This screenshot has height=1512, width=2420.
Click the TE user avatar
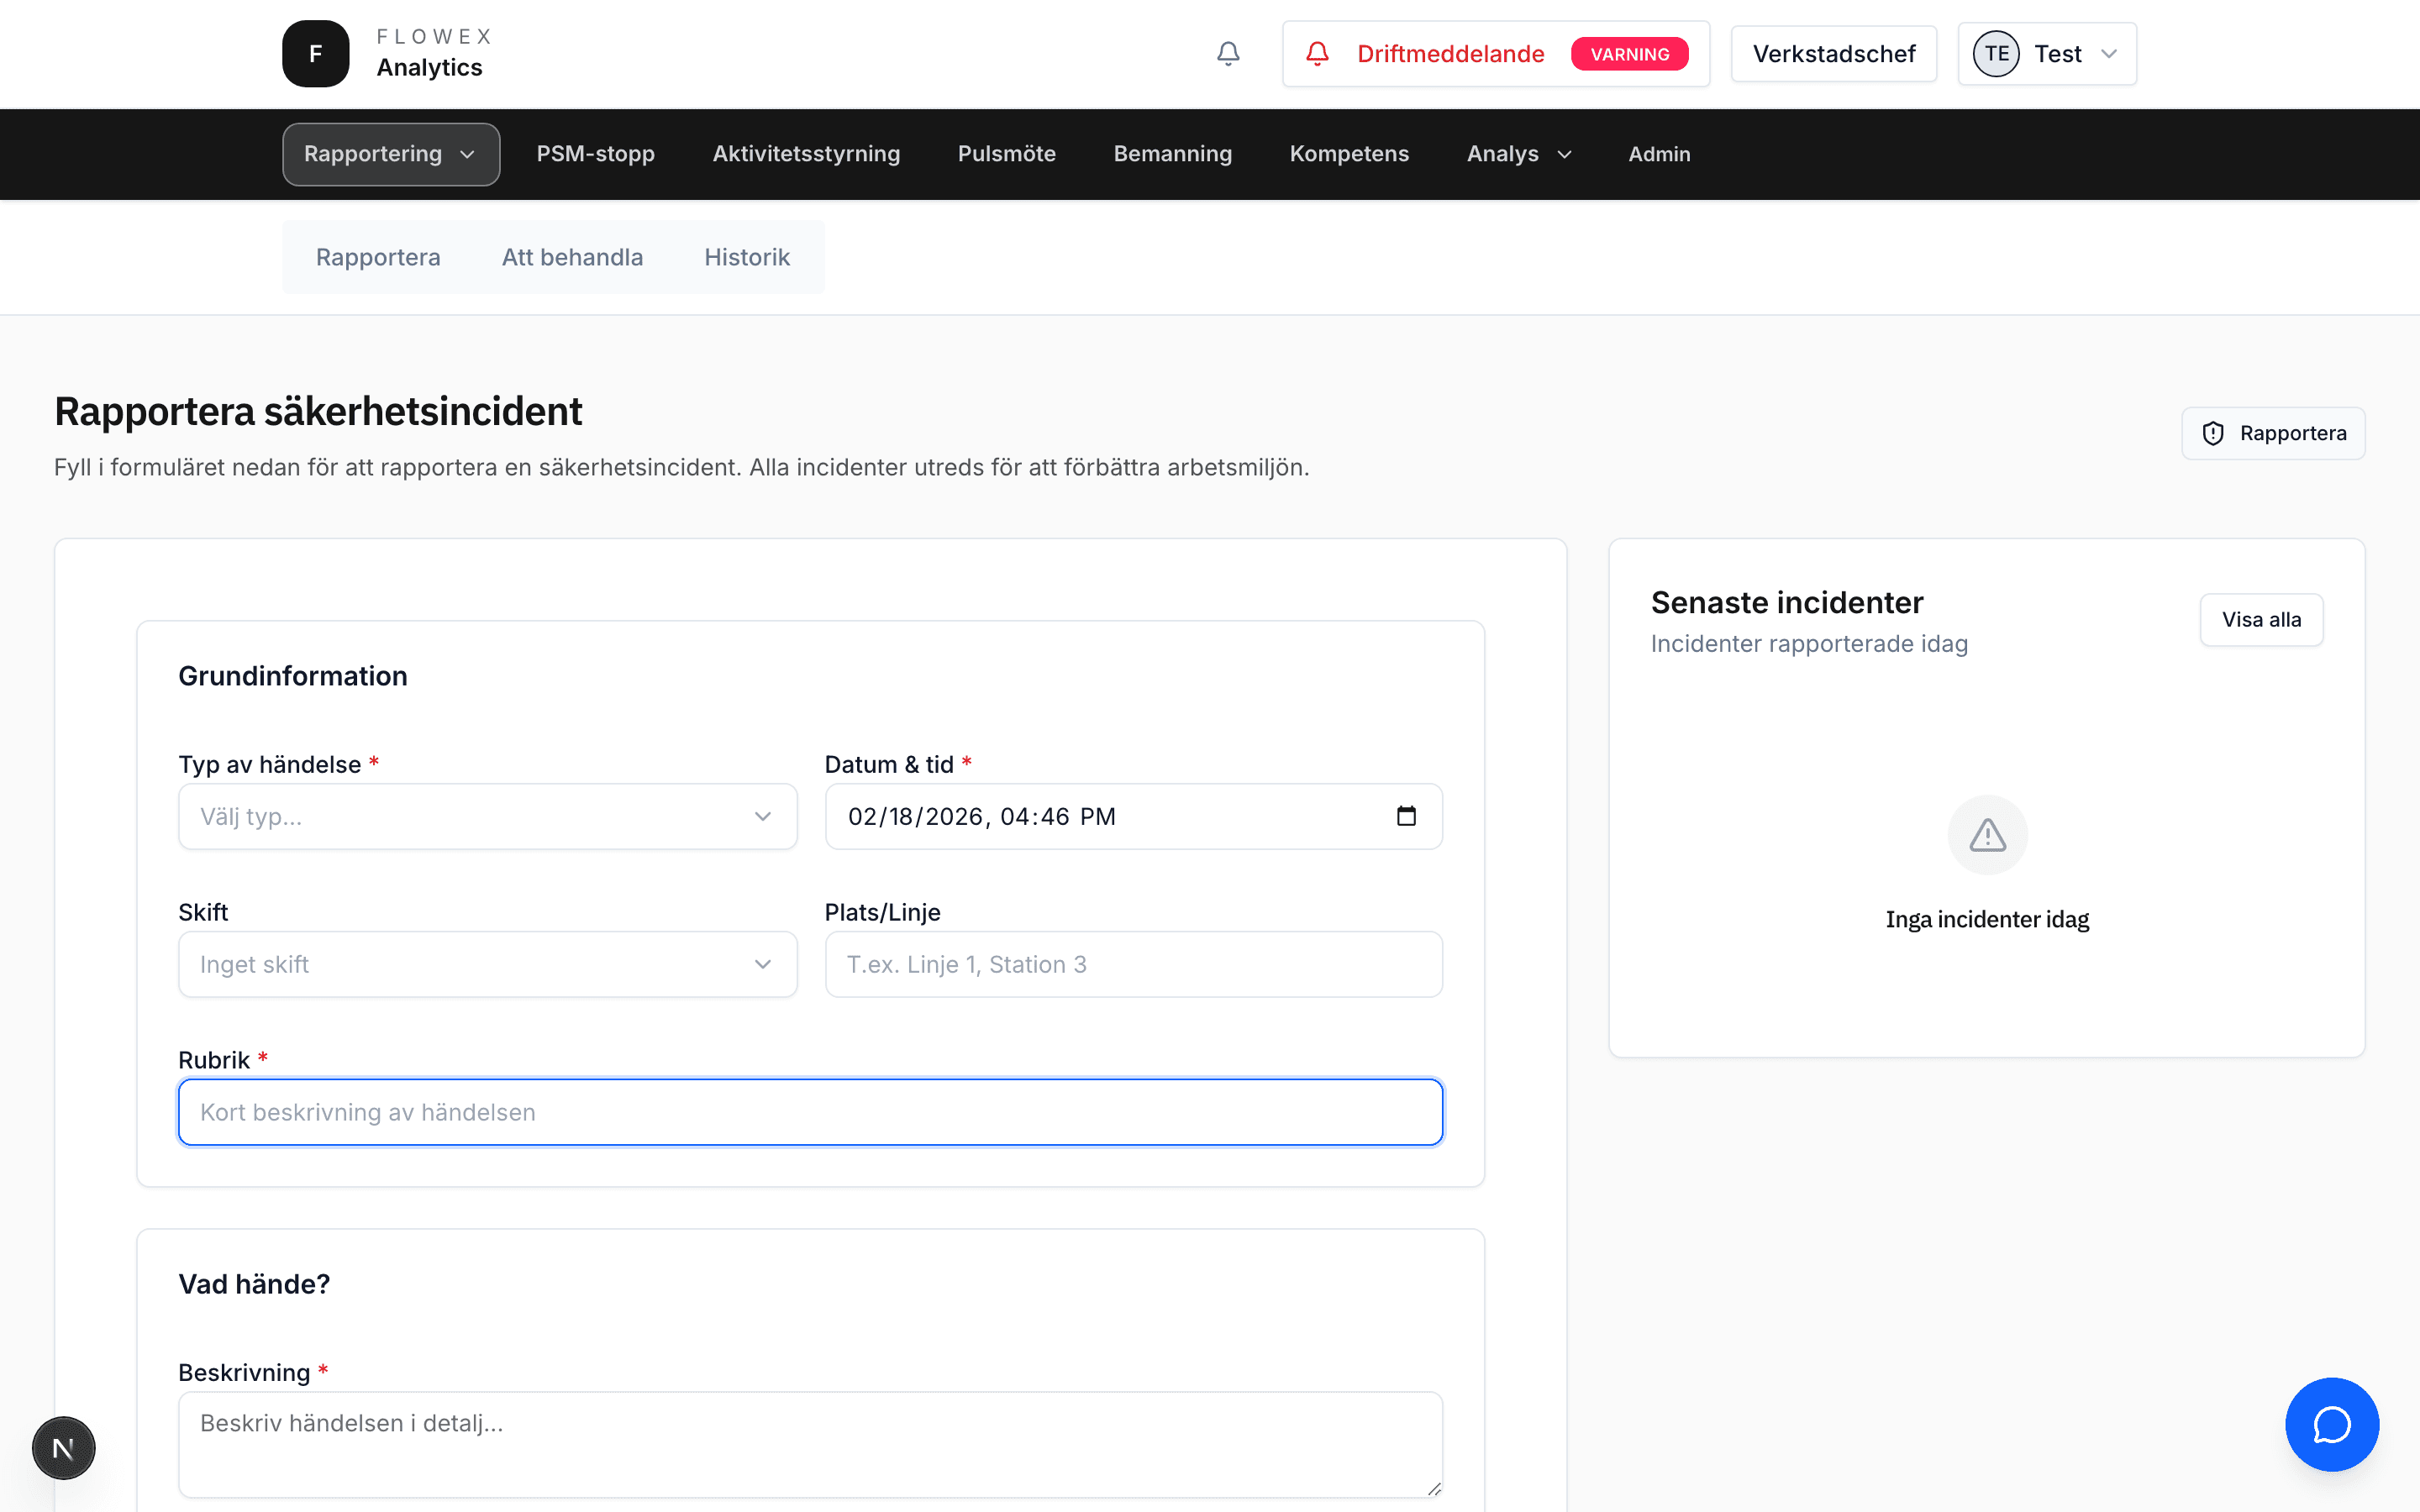click(x=1996, y=54)
